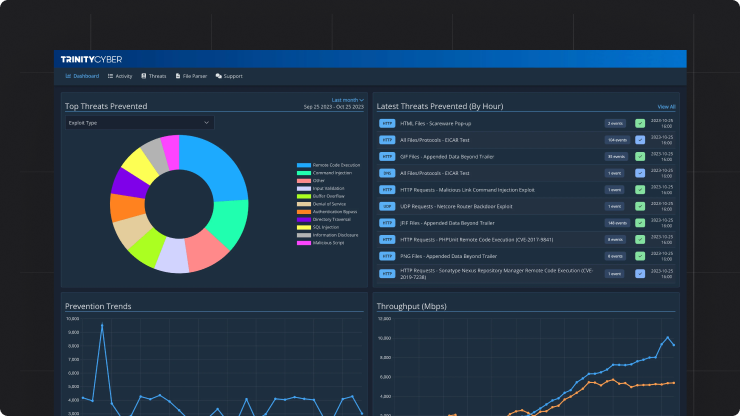Click events count badge on GIF Files row
Image resolution: width=740 pixels, height=416 pixels.
[x=616, y=156]
